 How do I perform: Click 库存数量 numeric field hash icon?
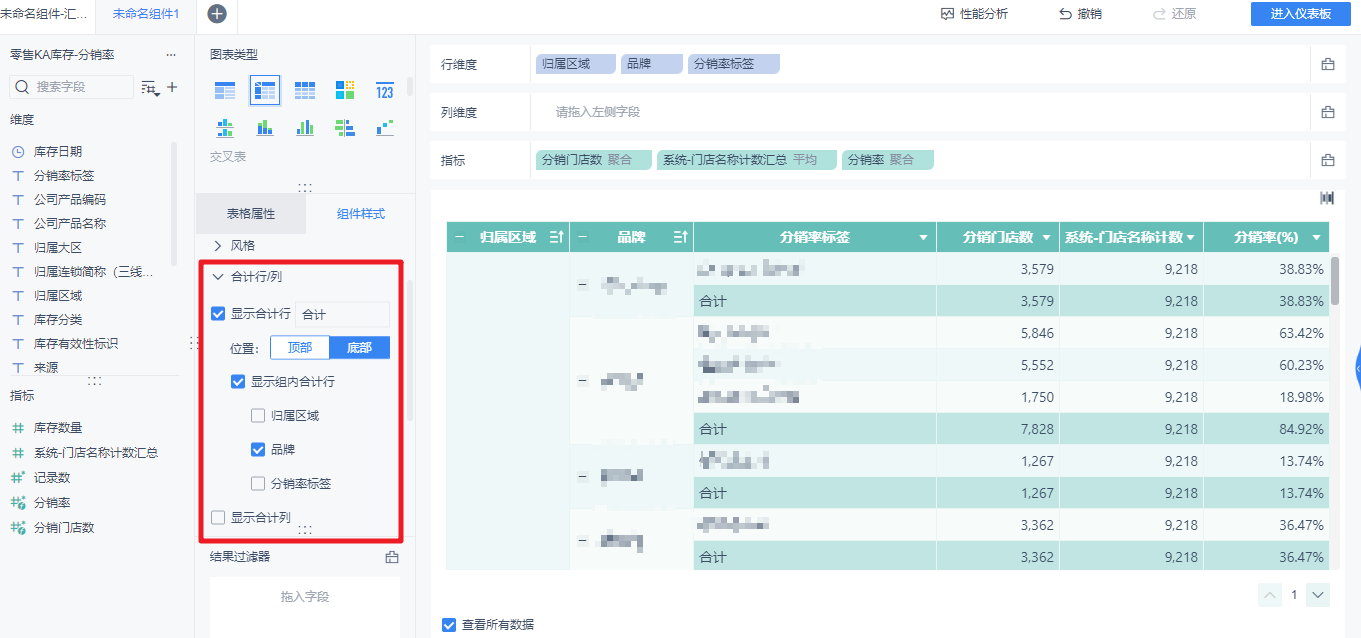[x=18, y=428]
